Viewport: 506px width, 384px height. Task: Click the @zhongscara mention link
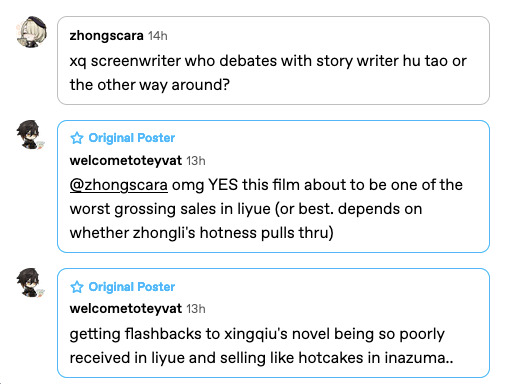point(118,185)
